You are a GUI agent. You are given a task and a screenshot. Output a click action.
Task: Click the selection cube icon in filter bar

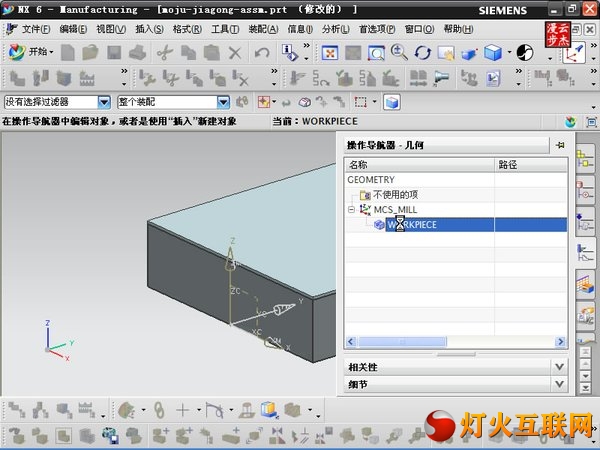tap(392, 102)
